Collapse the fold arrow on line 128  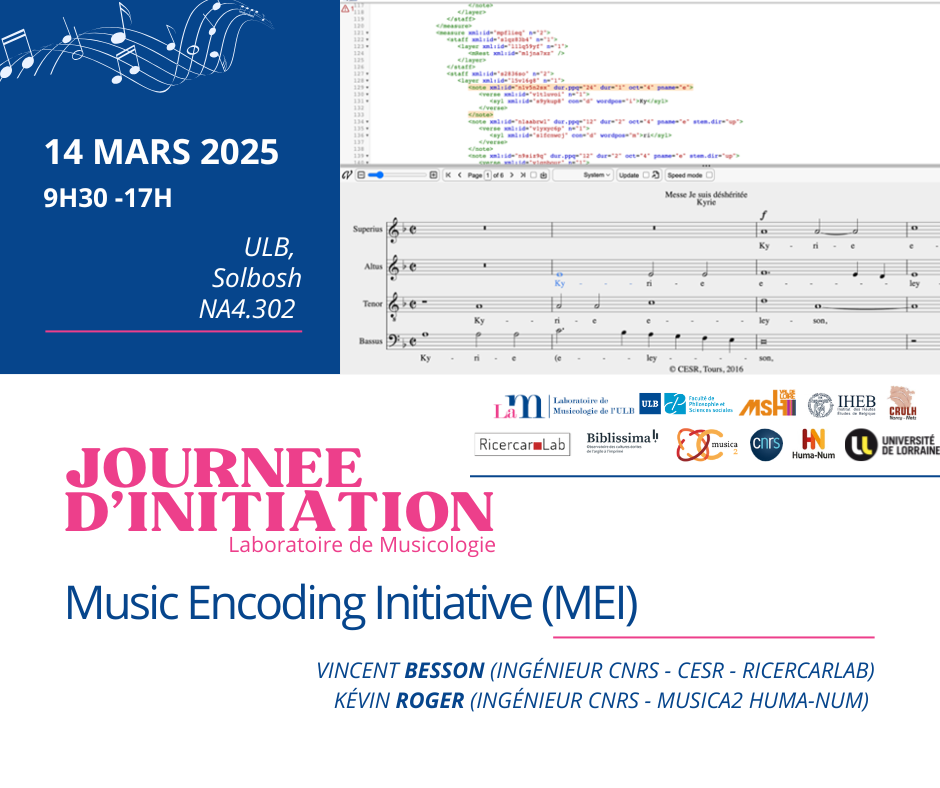[x=367, y=80]
